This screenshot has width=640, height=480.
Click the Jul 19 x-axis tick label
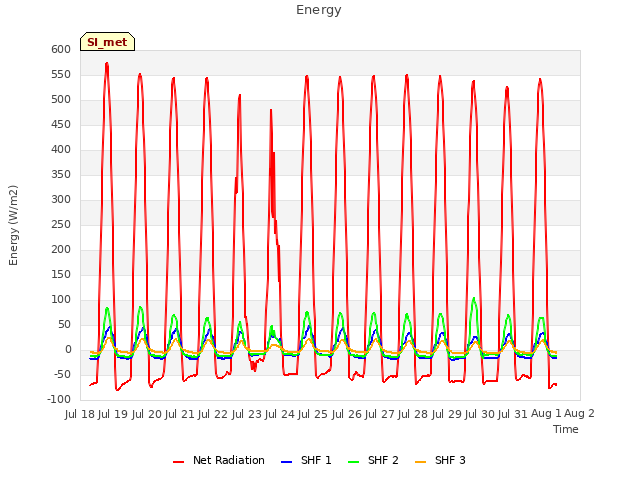pyautogui.click(x=113, y=414)
